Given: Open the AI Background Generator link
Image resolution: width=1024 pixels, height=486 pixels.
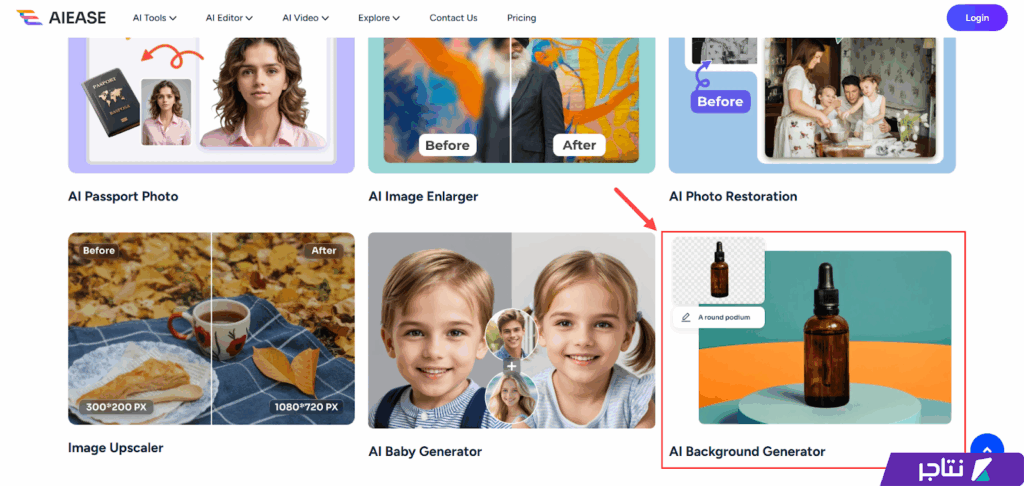Looking at the screenshot, I should [x=747, y=451].
